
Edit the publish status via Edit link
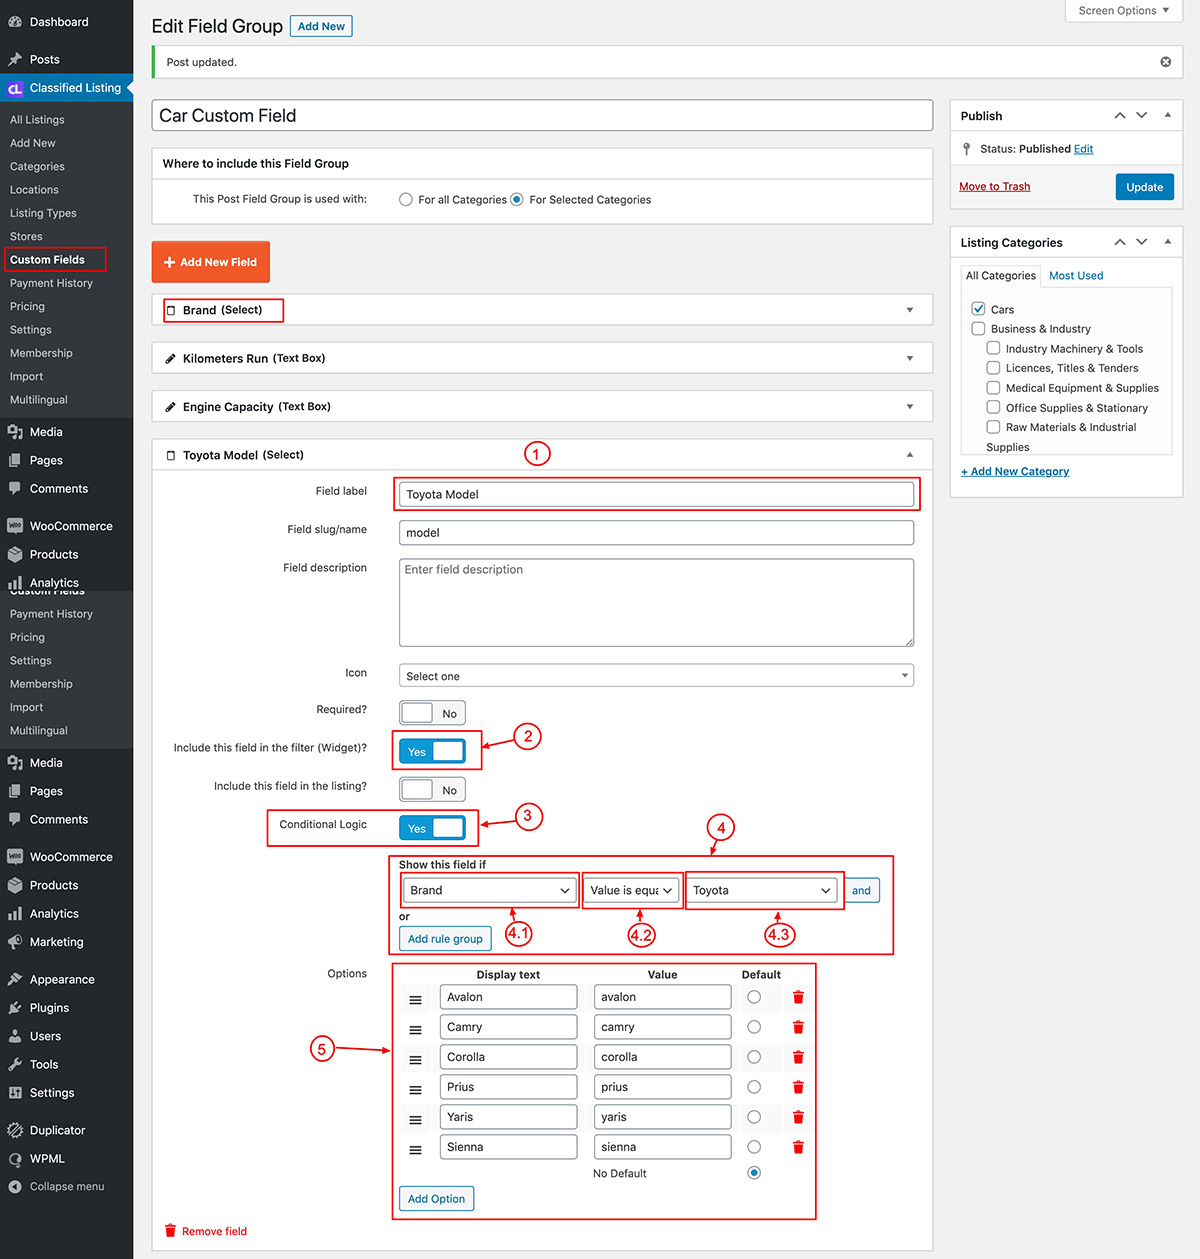pyautogui.click(x=1083, y=149)
